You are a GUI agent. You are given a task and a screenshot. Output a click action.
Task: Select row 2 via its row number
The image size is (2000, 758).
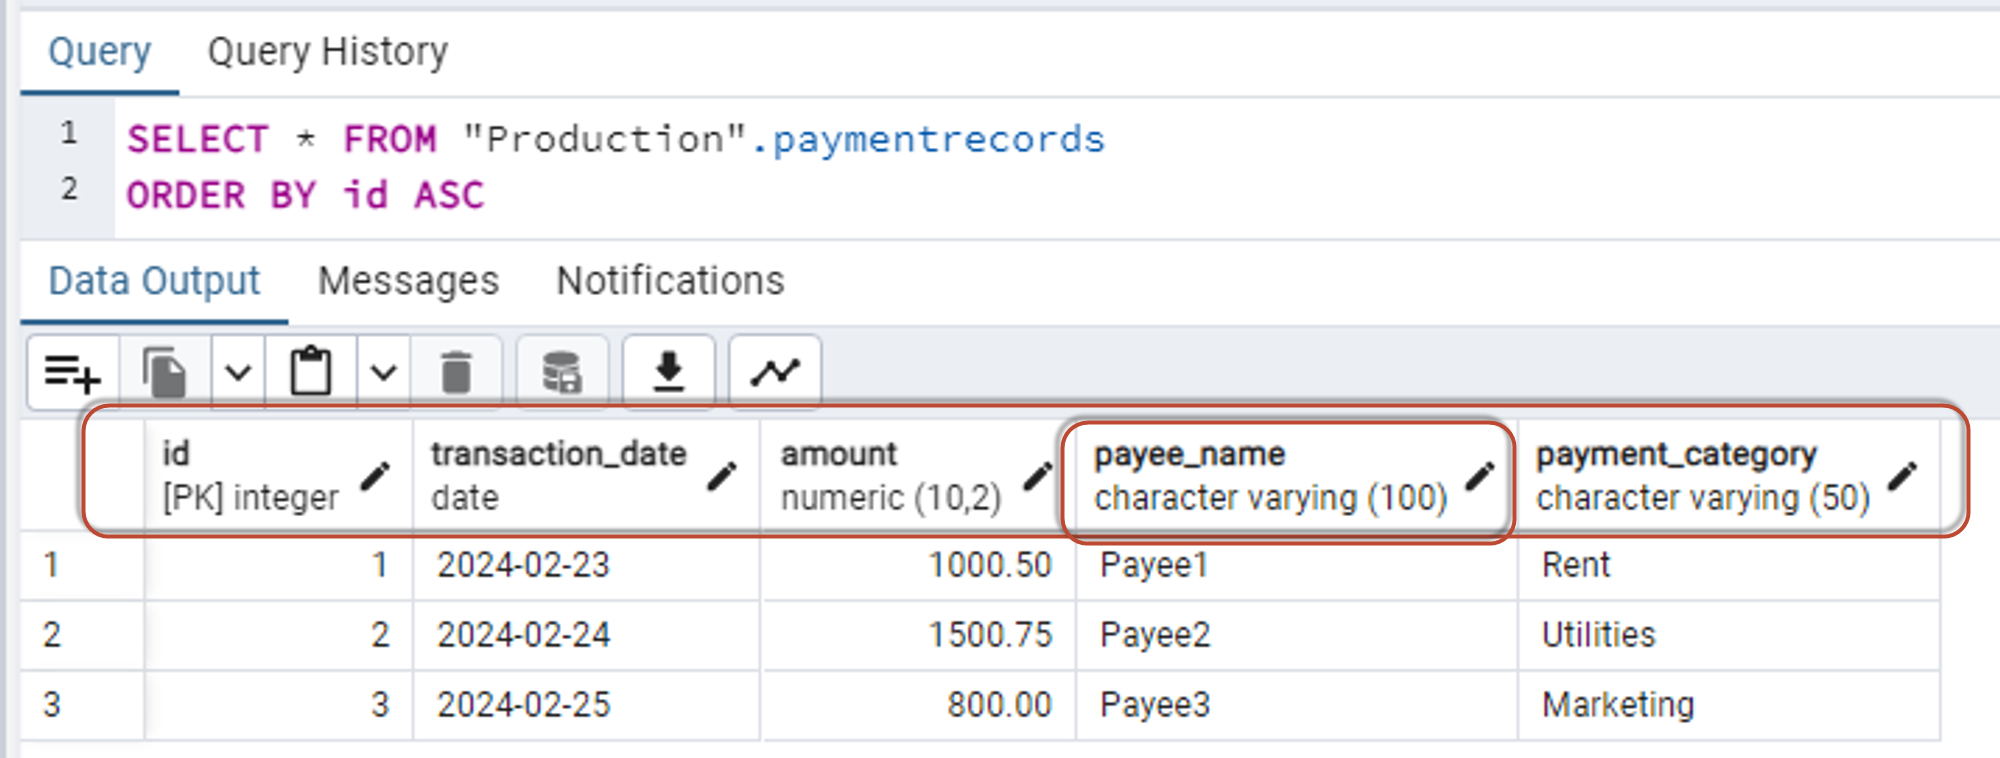52,635
